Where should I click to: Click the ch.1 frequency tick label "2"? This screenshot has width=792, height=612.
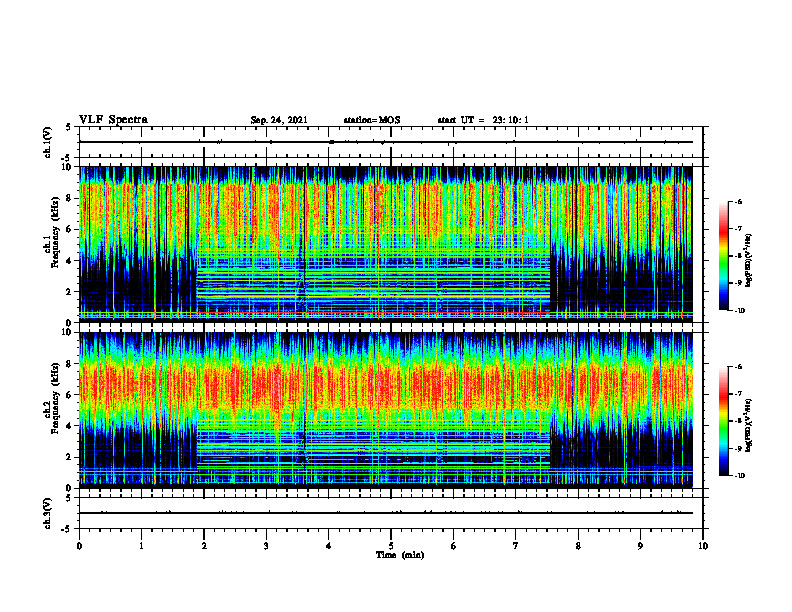tap(70, 292)
